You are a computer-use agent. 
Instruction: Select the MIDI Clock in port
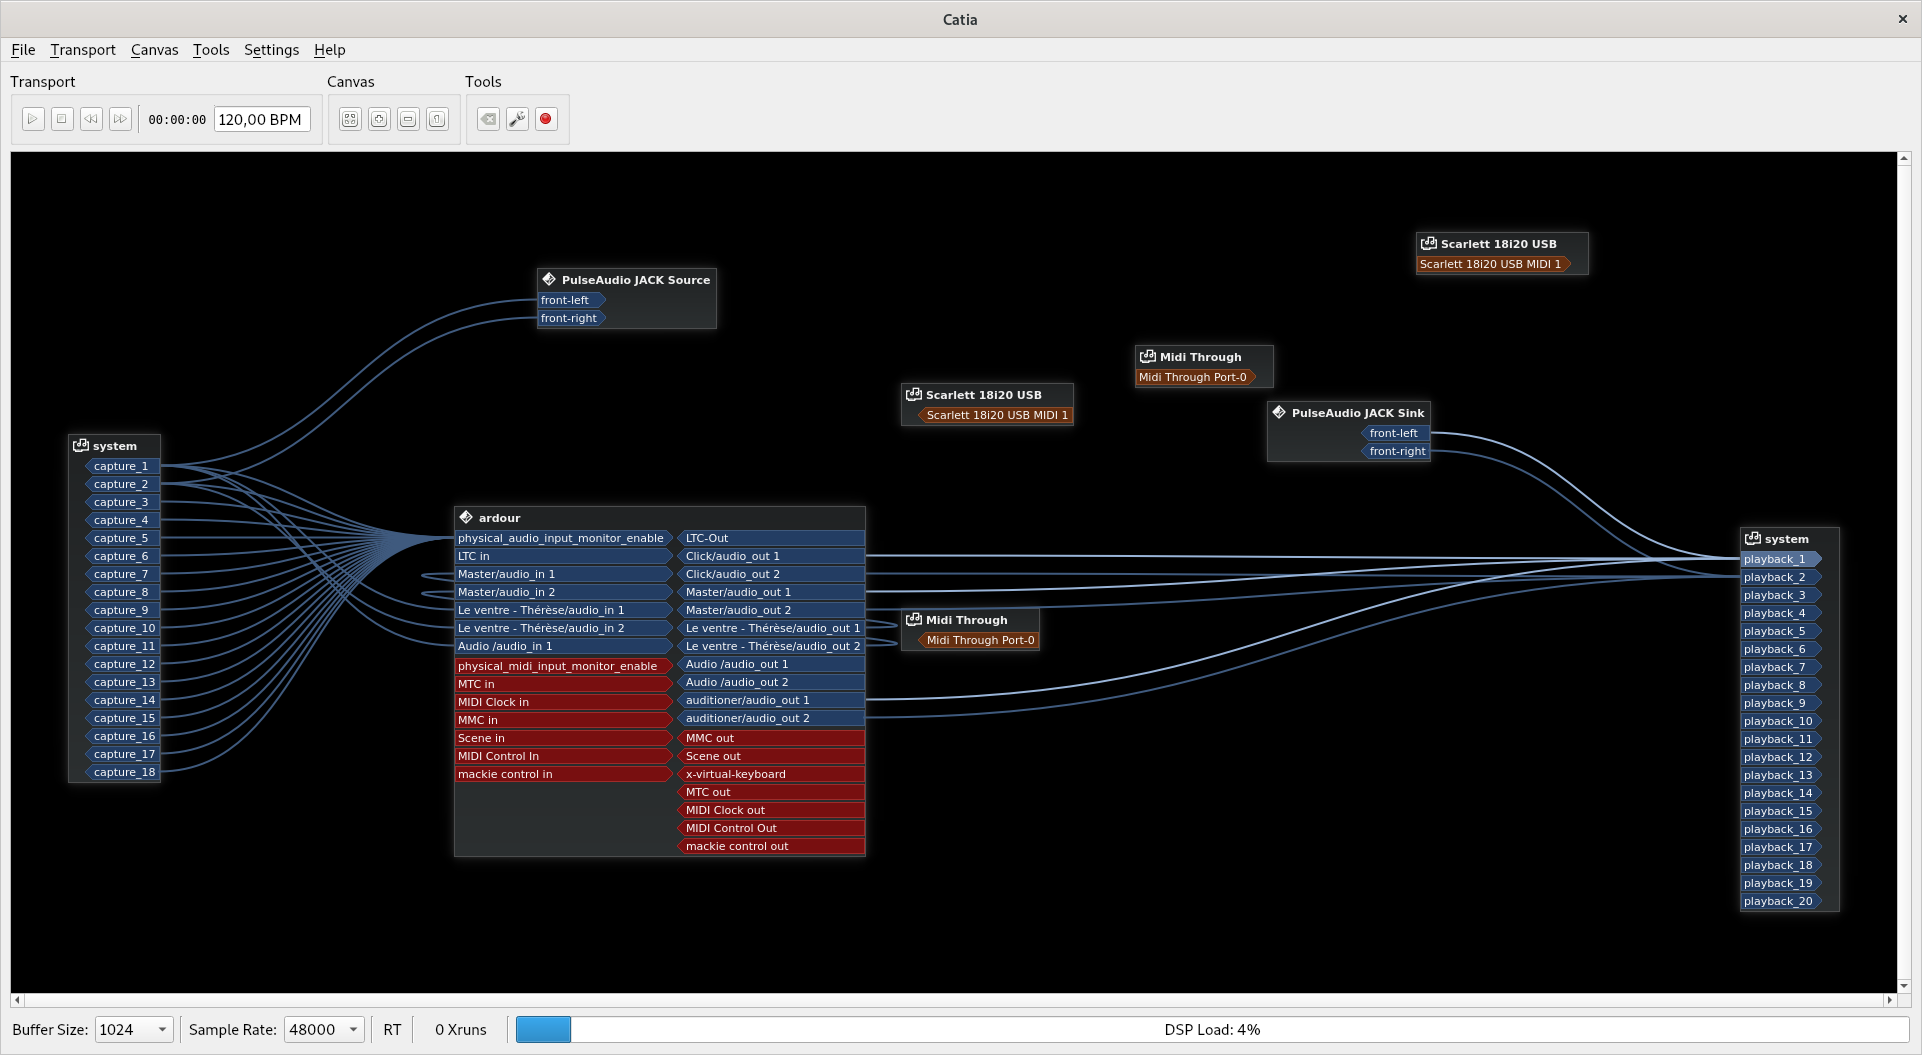point(564,702)
